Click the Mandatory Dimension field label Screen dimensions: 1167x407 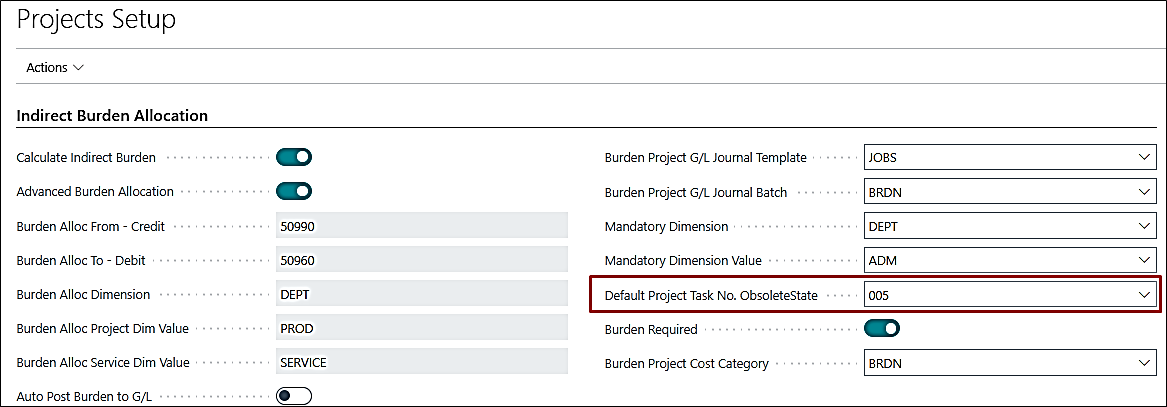tap(666, 227)
